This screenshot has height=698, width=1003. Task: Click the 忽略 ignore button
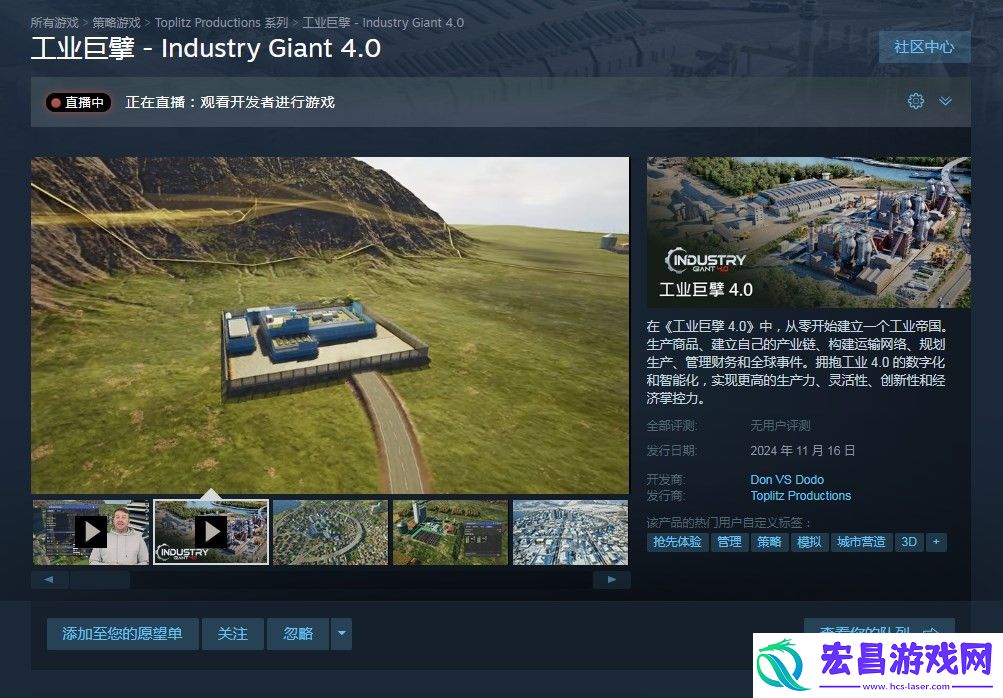[x=298, y=634]
